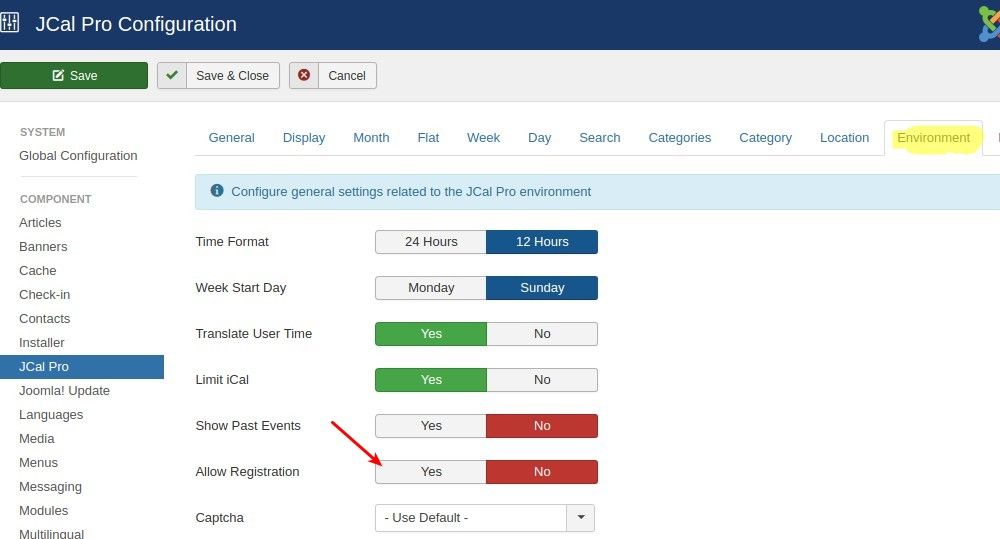Click the Save button
The image size is (1000, 539).
pyautogui.click(x=74, y=75)
